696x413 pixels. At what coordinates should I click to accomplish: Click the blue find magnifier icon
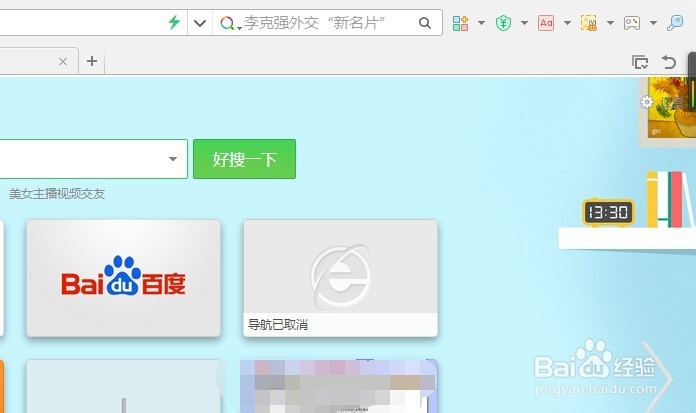[675, 23]
